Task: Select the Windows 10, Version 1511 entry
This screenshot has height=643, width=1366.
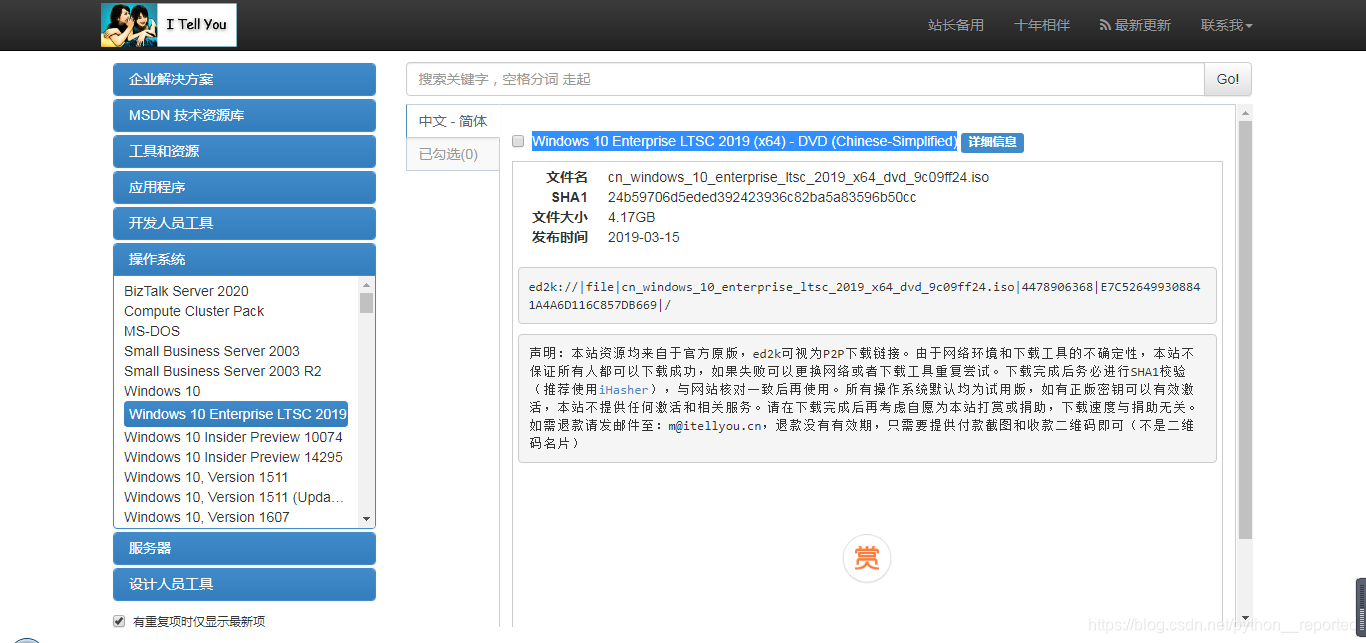Action: pos(206,477)
